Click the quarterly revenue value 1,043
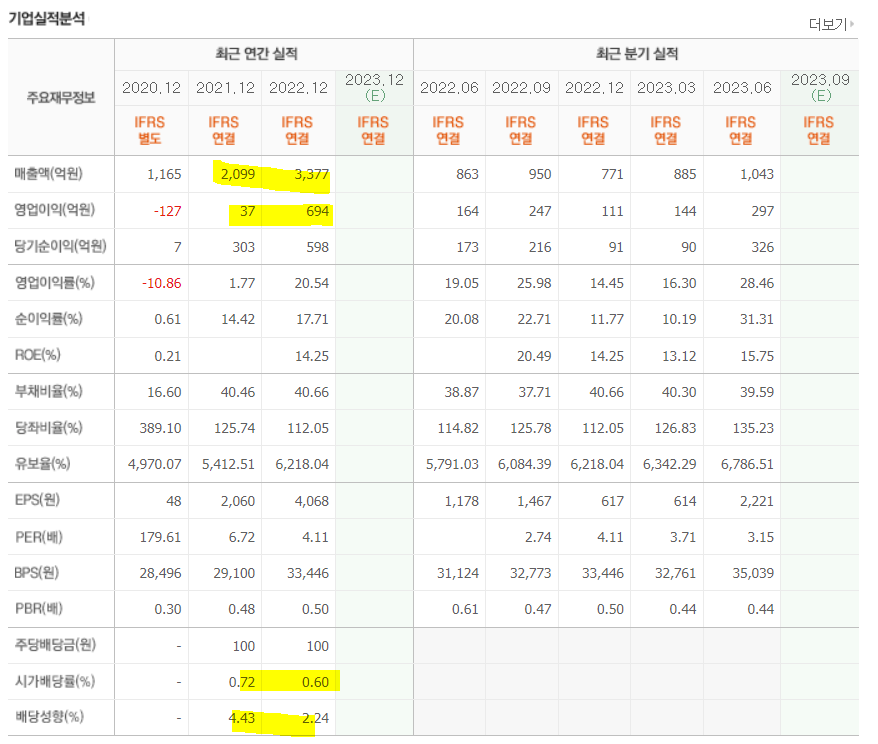This screenshot has height=744, width=878. (757, 174)
